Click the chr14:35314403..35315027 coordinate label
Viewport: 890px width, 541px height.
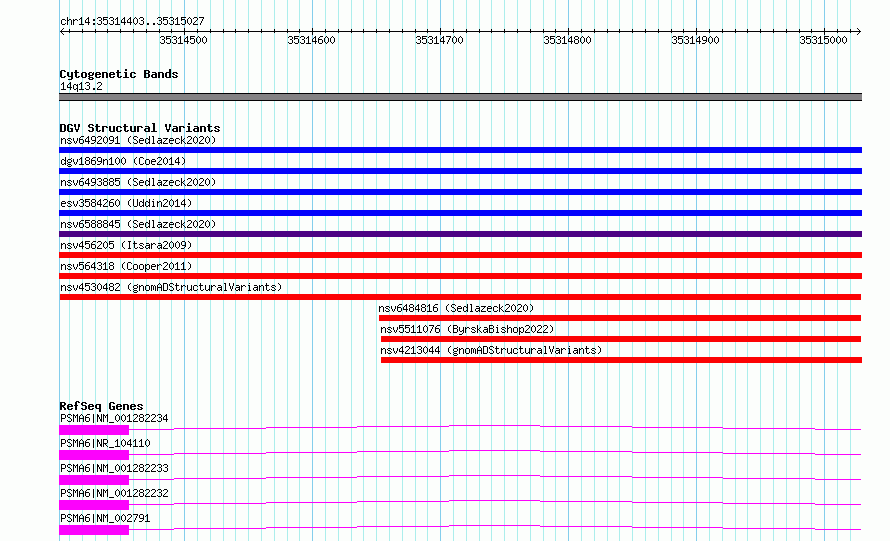tap(132, 22)
